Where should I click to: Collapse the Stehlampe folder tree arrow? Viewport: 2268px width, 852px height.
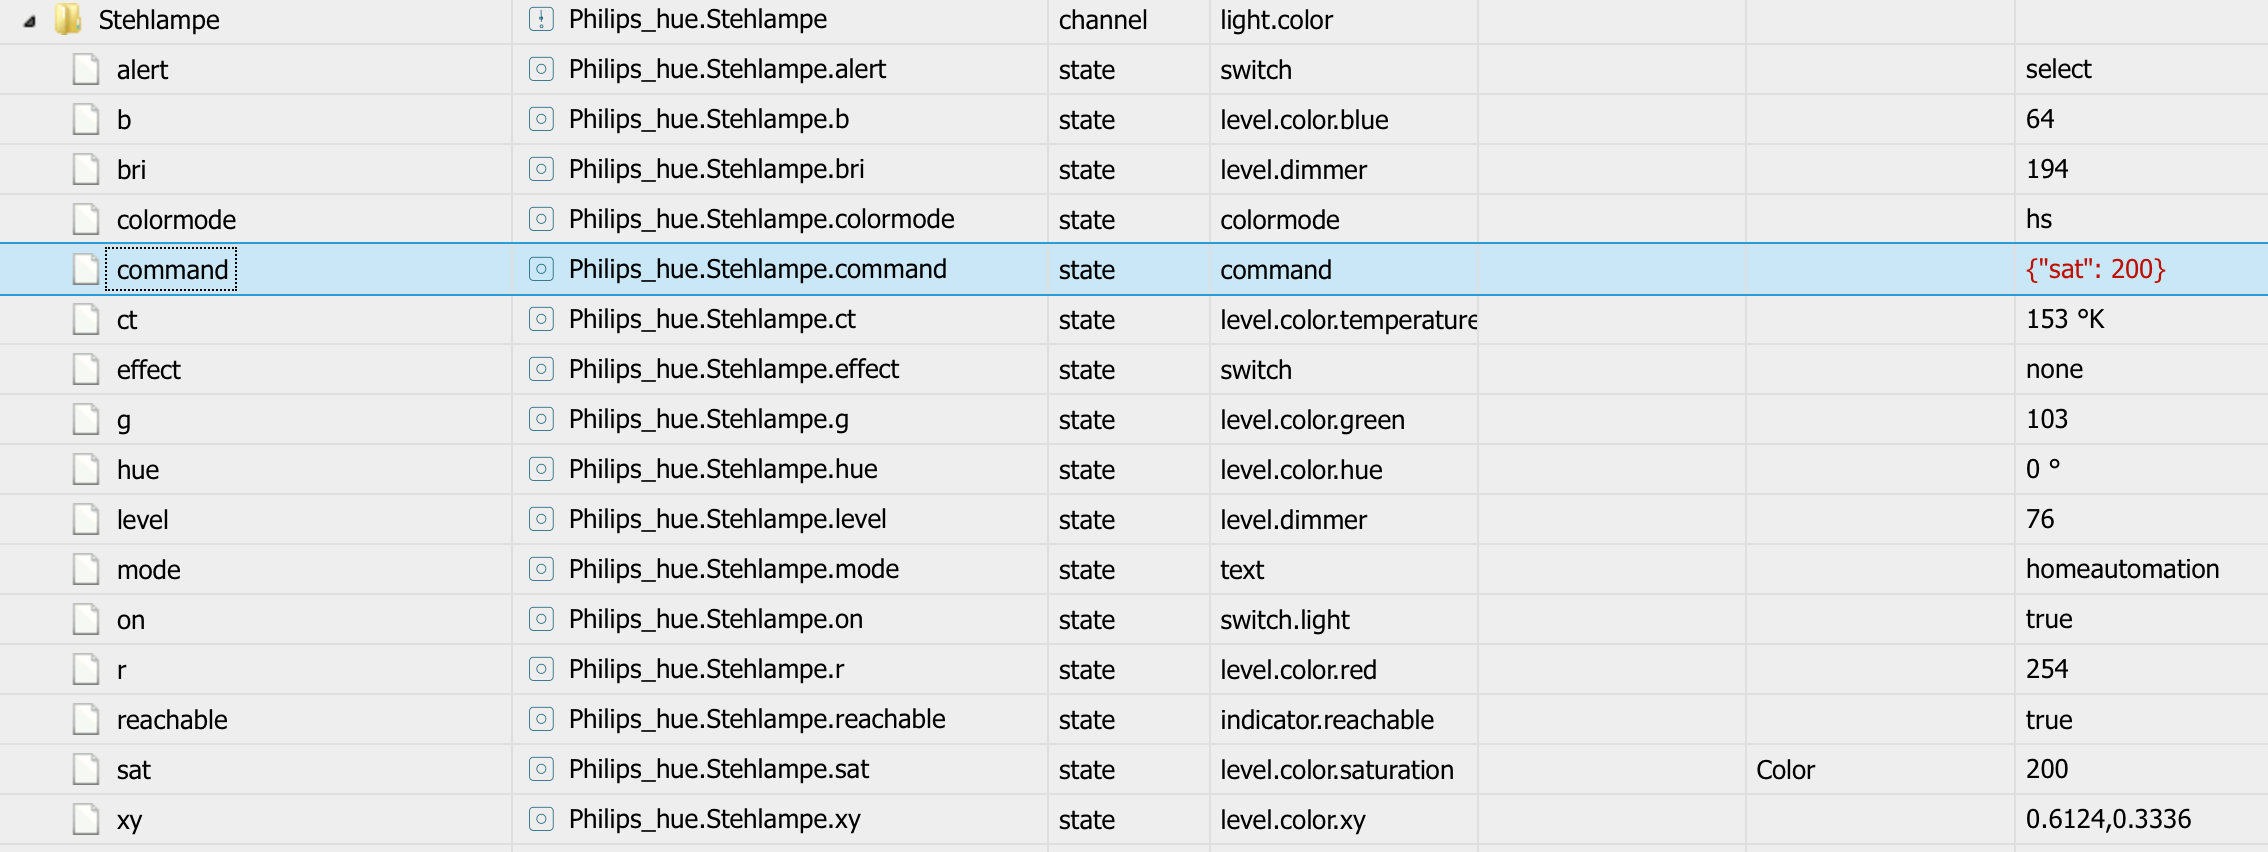tap(30, 21)
